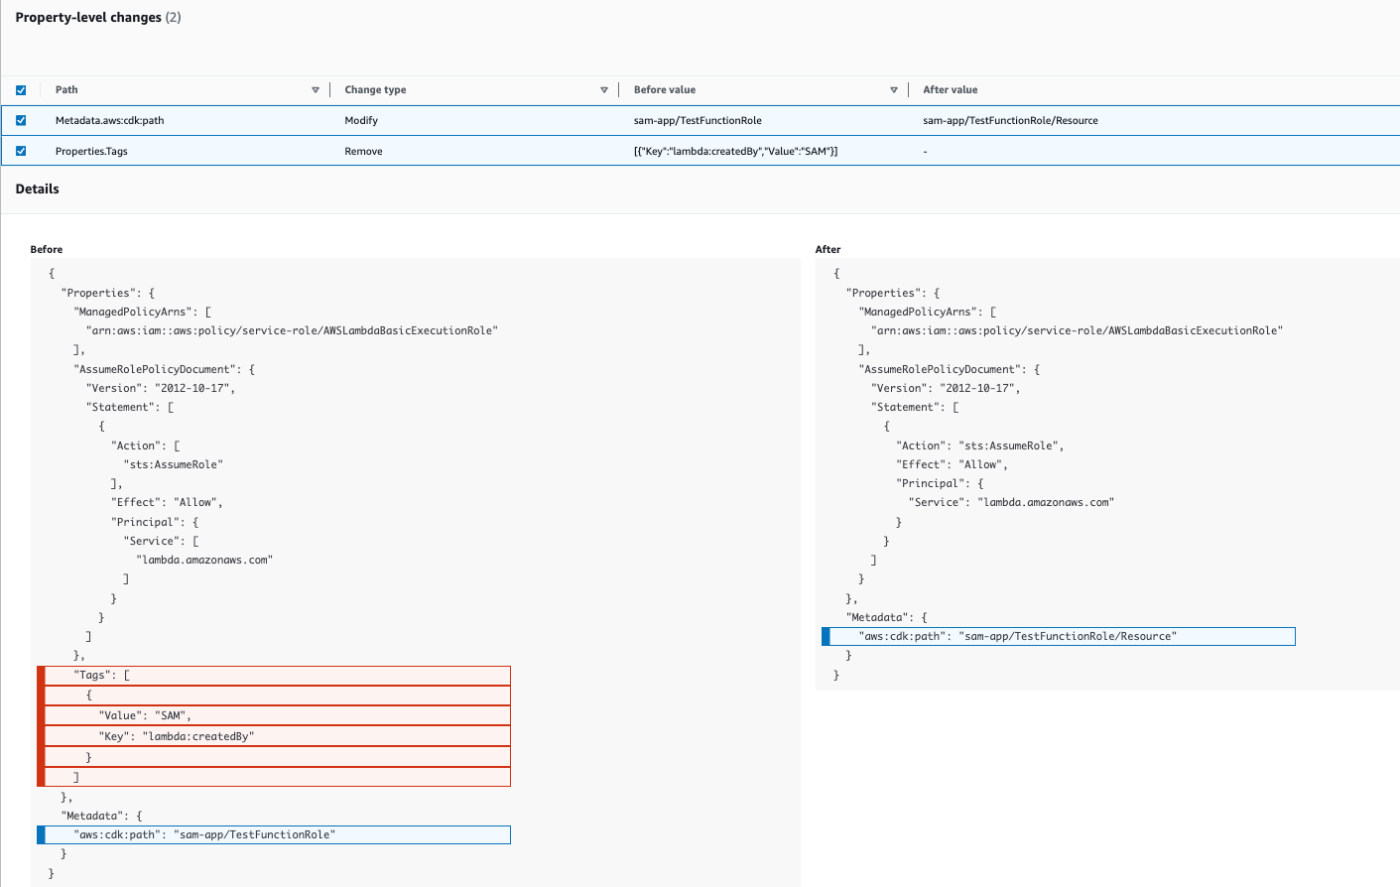This screenshot has width=1400, height=887.
Task: Click highlighted aws:cdk:path line in After pane
Action: pos(1058,636)
